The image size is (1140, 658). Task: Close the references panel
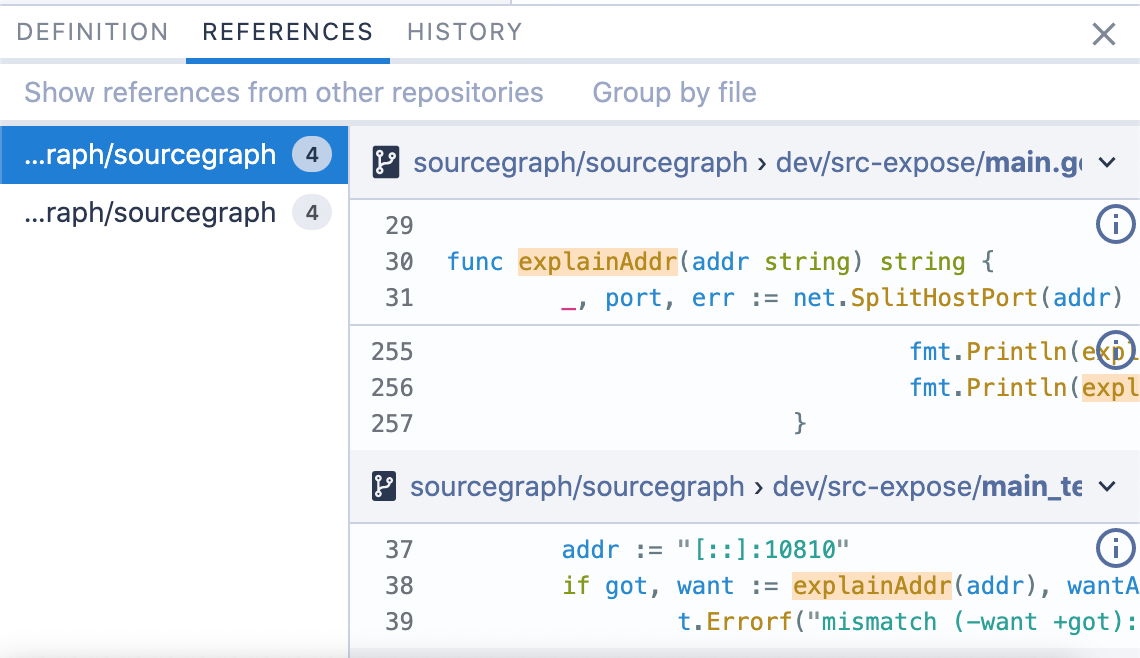(x=1103, y=34)
